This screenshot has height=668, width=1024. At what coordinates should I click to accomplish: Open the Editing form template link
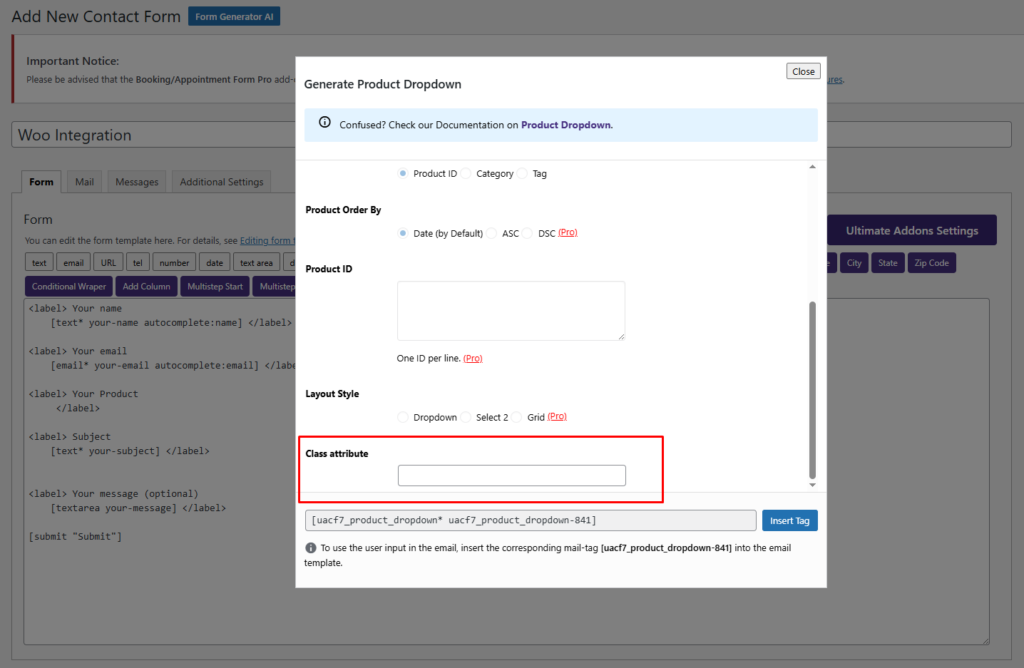click(x=268, y=240)
